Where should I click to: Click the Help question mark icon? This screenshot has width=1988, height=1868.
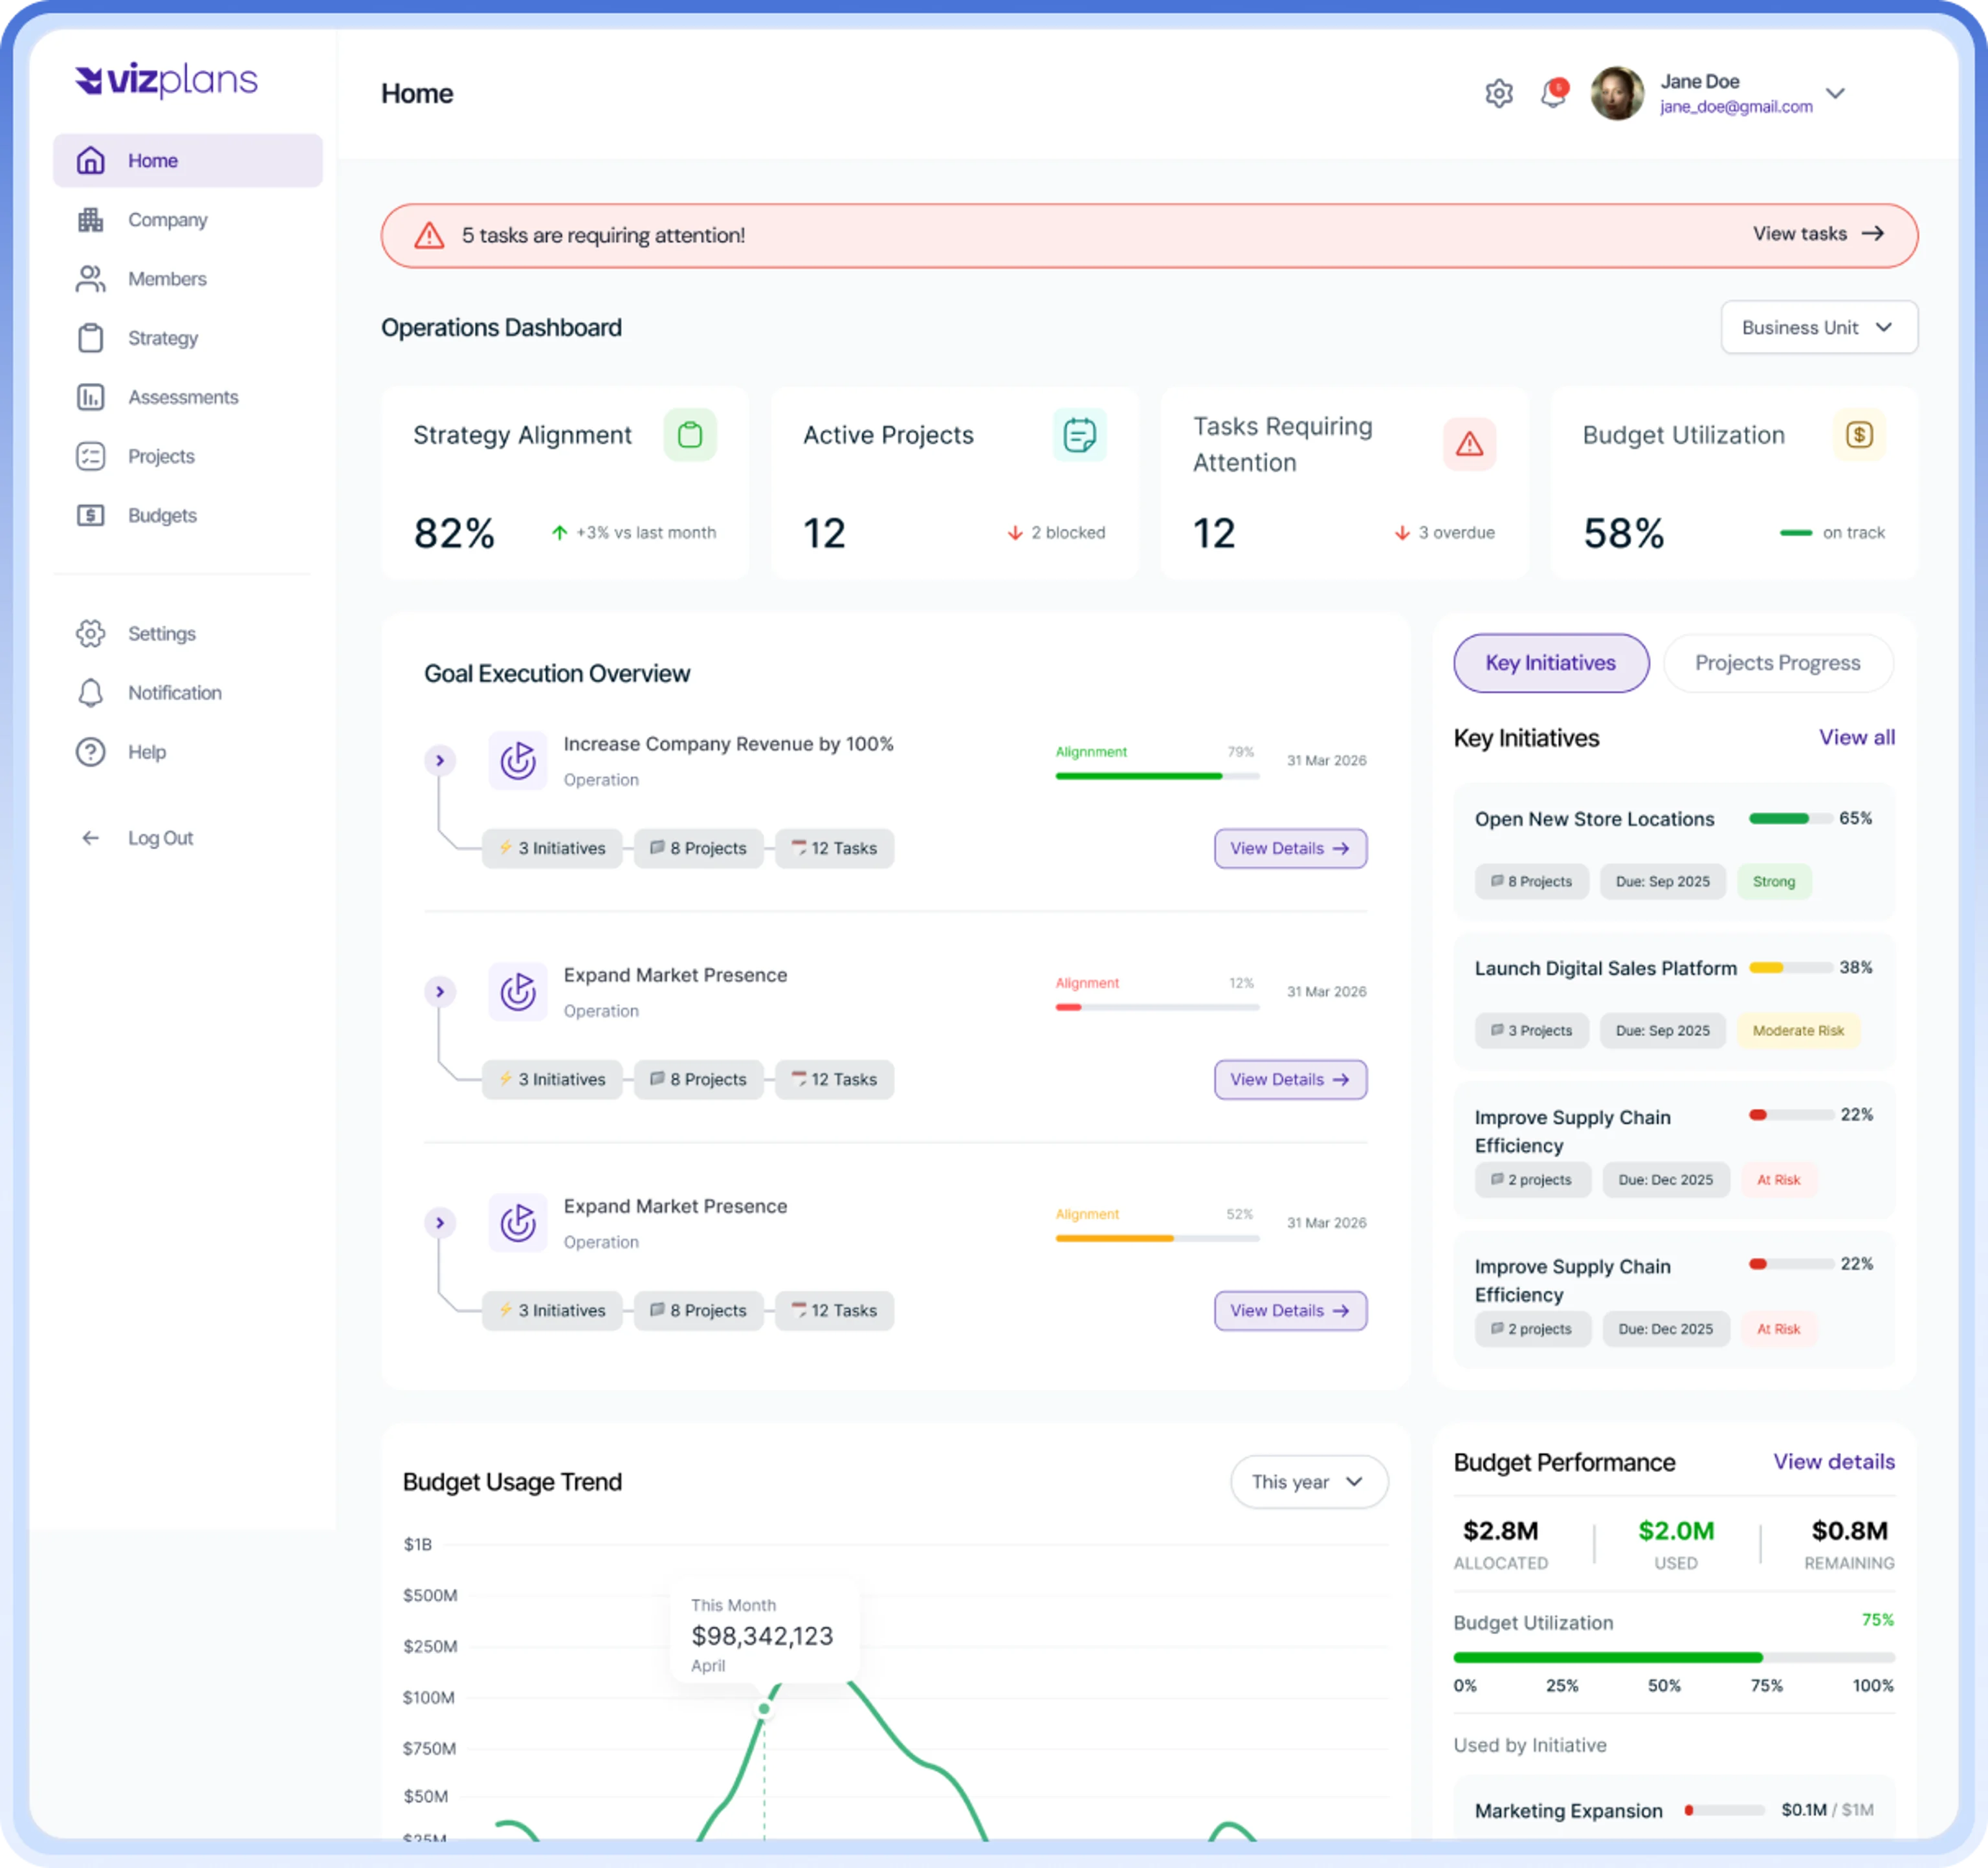tap(91, 751)
